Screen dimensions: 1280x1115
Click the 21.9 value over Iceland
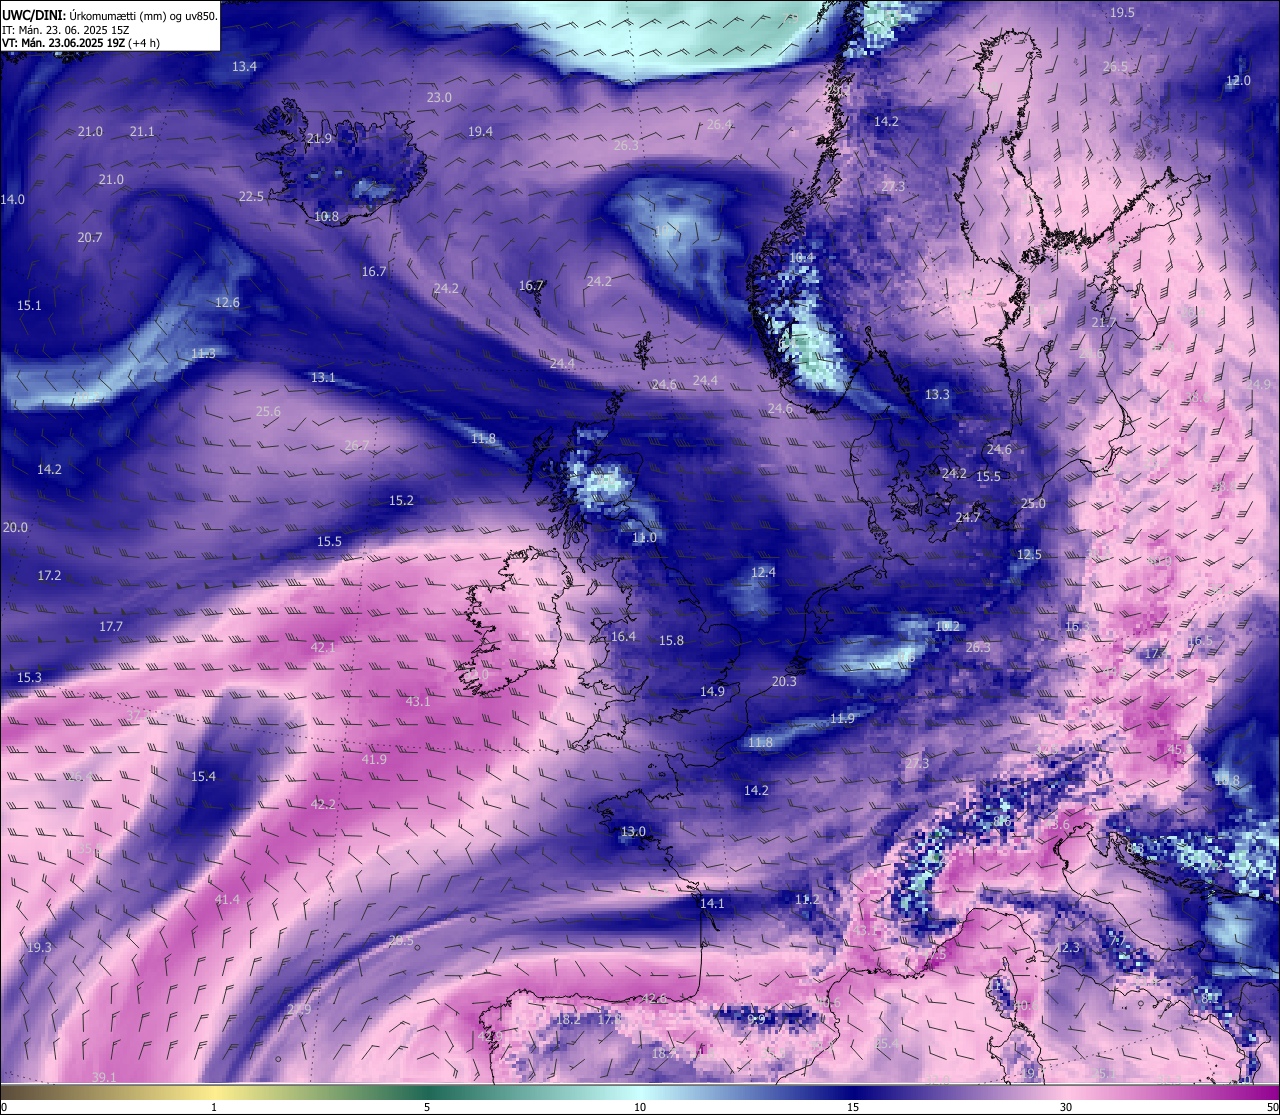coord(319,138)
